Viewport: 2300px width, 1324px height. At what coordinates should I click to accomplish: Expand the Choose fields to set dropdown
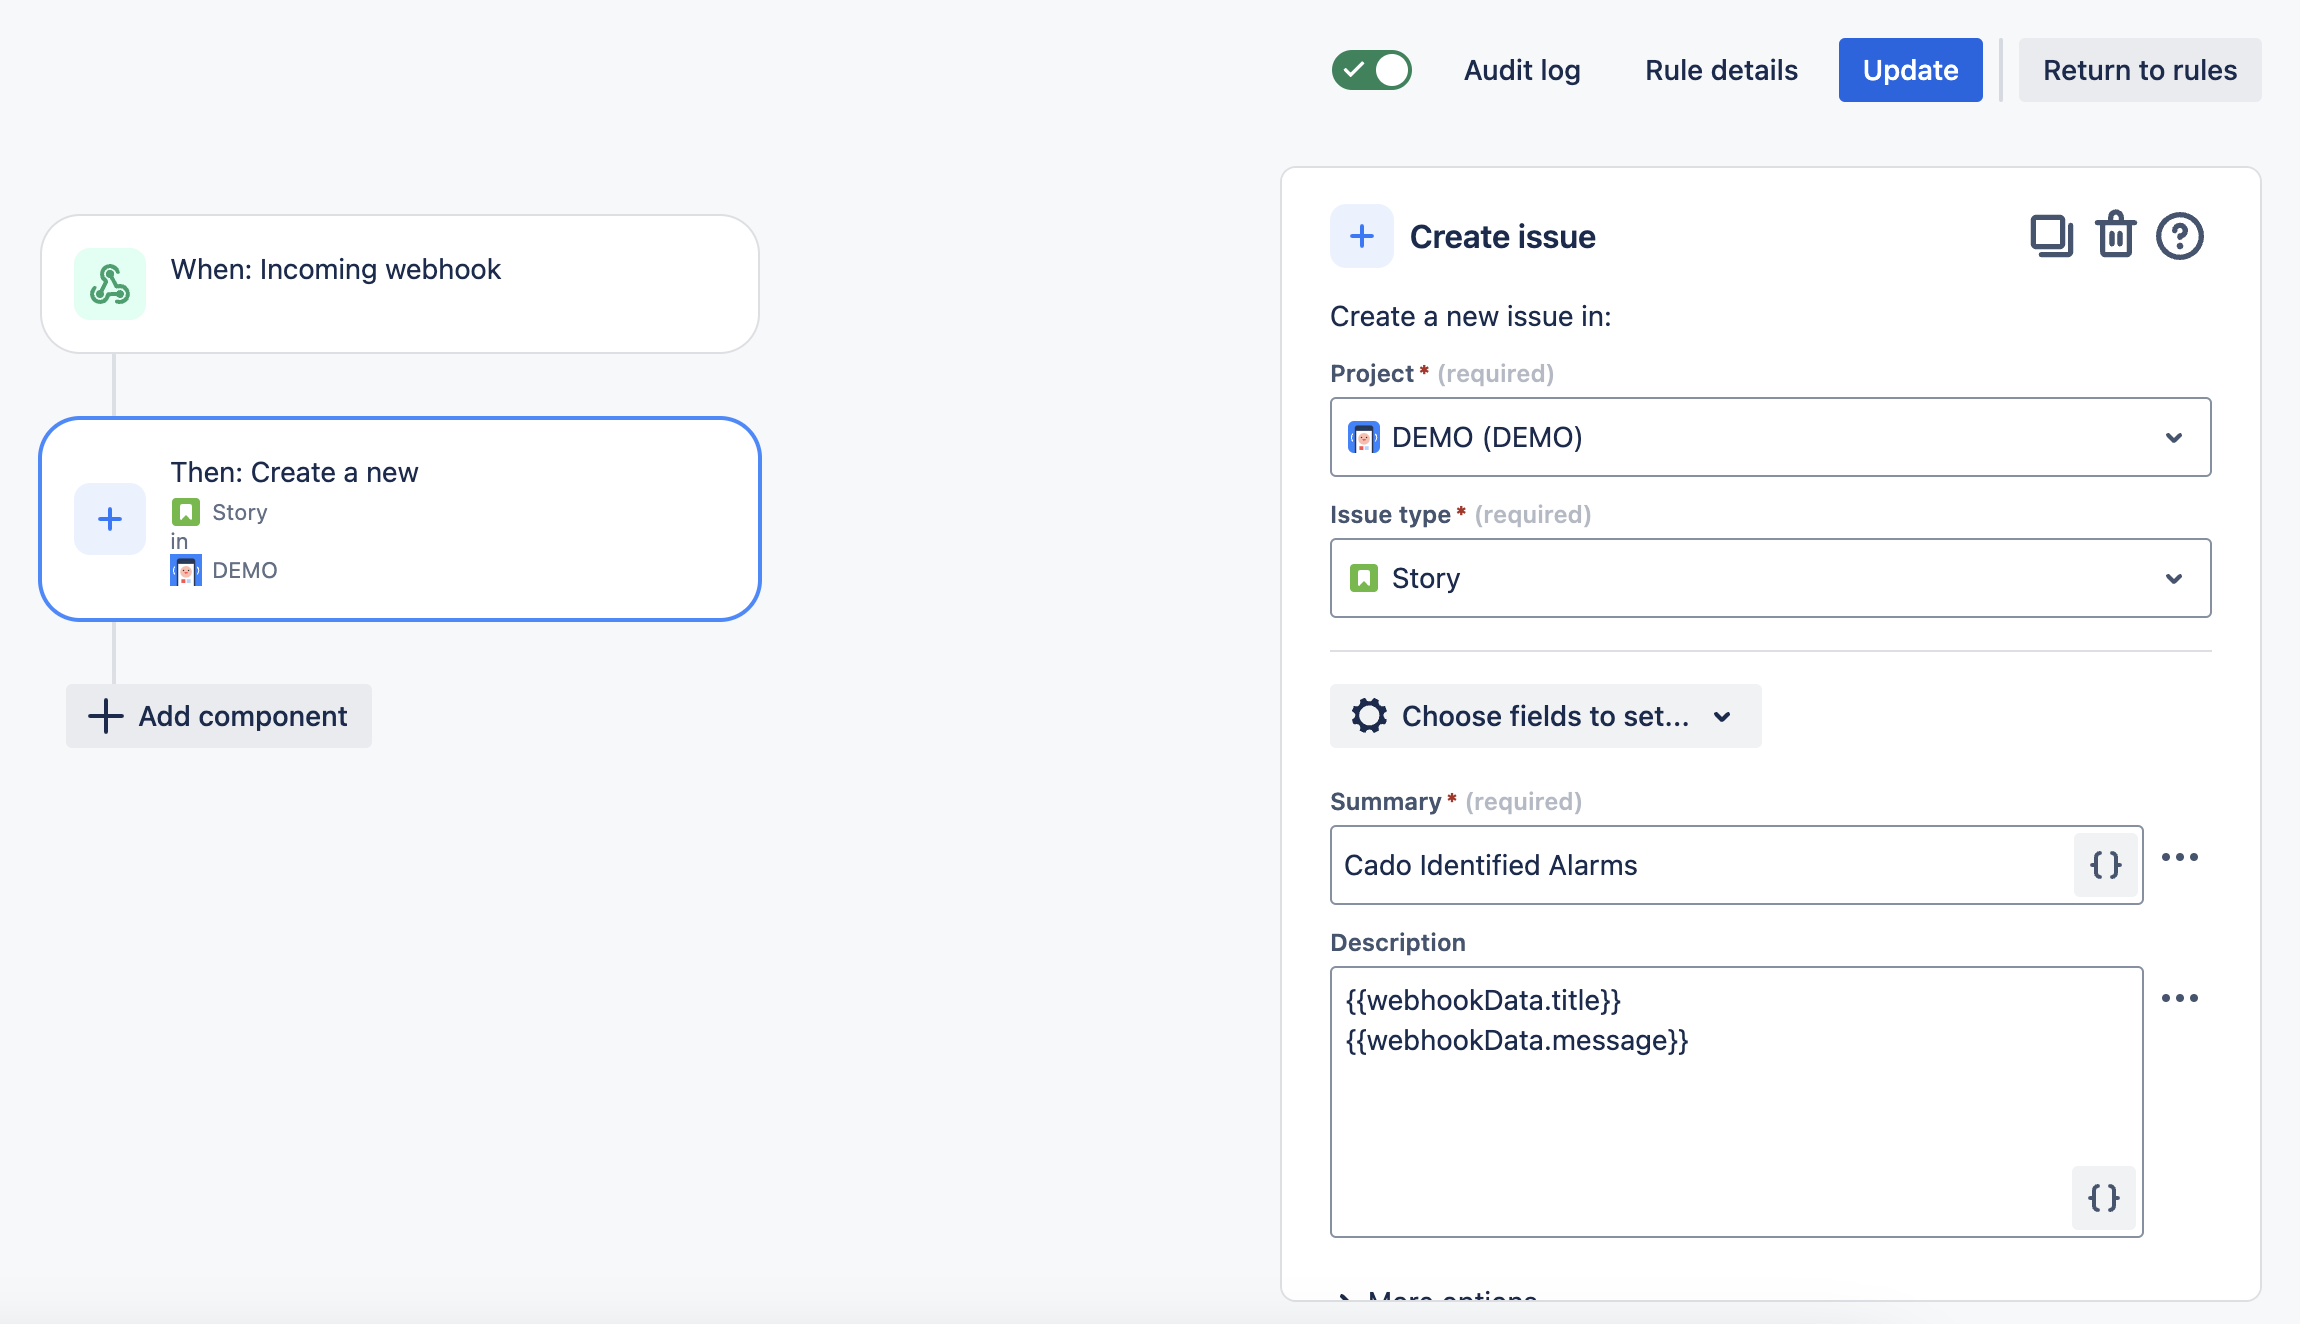point(1543,716)
